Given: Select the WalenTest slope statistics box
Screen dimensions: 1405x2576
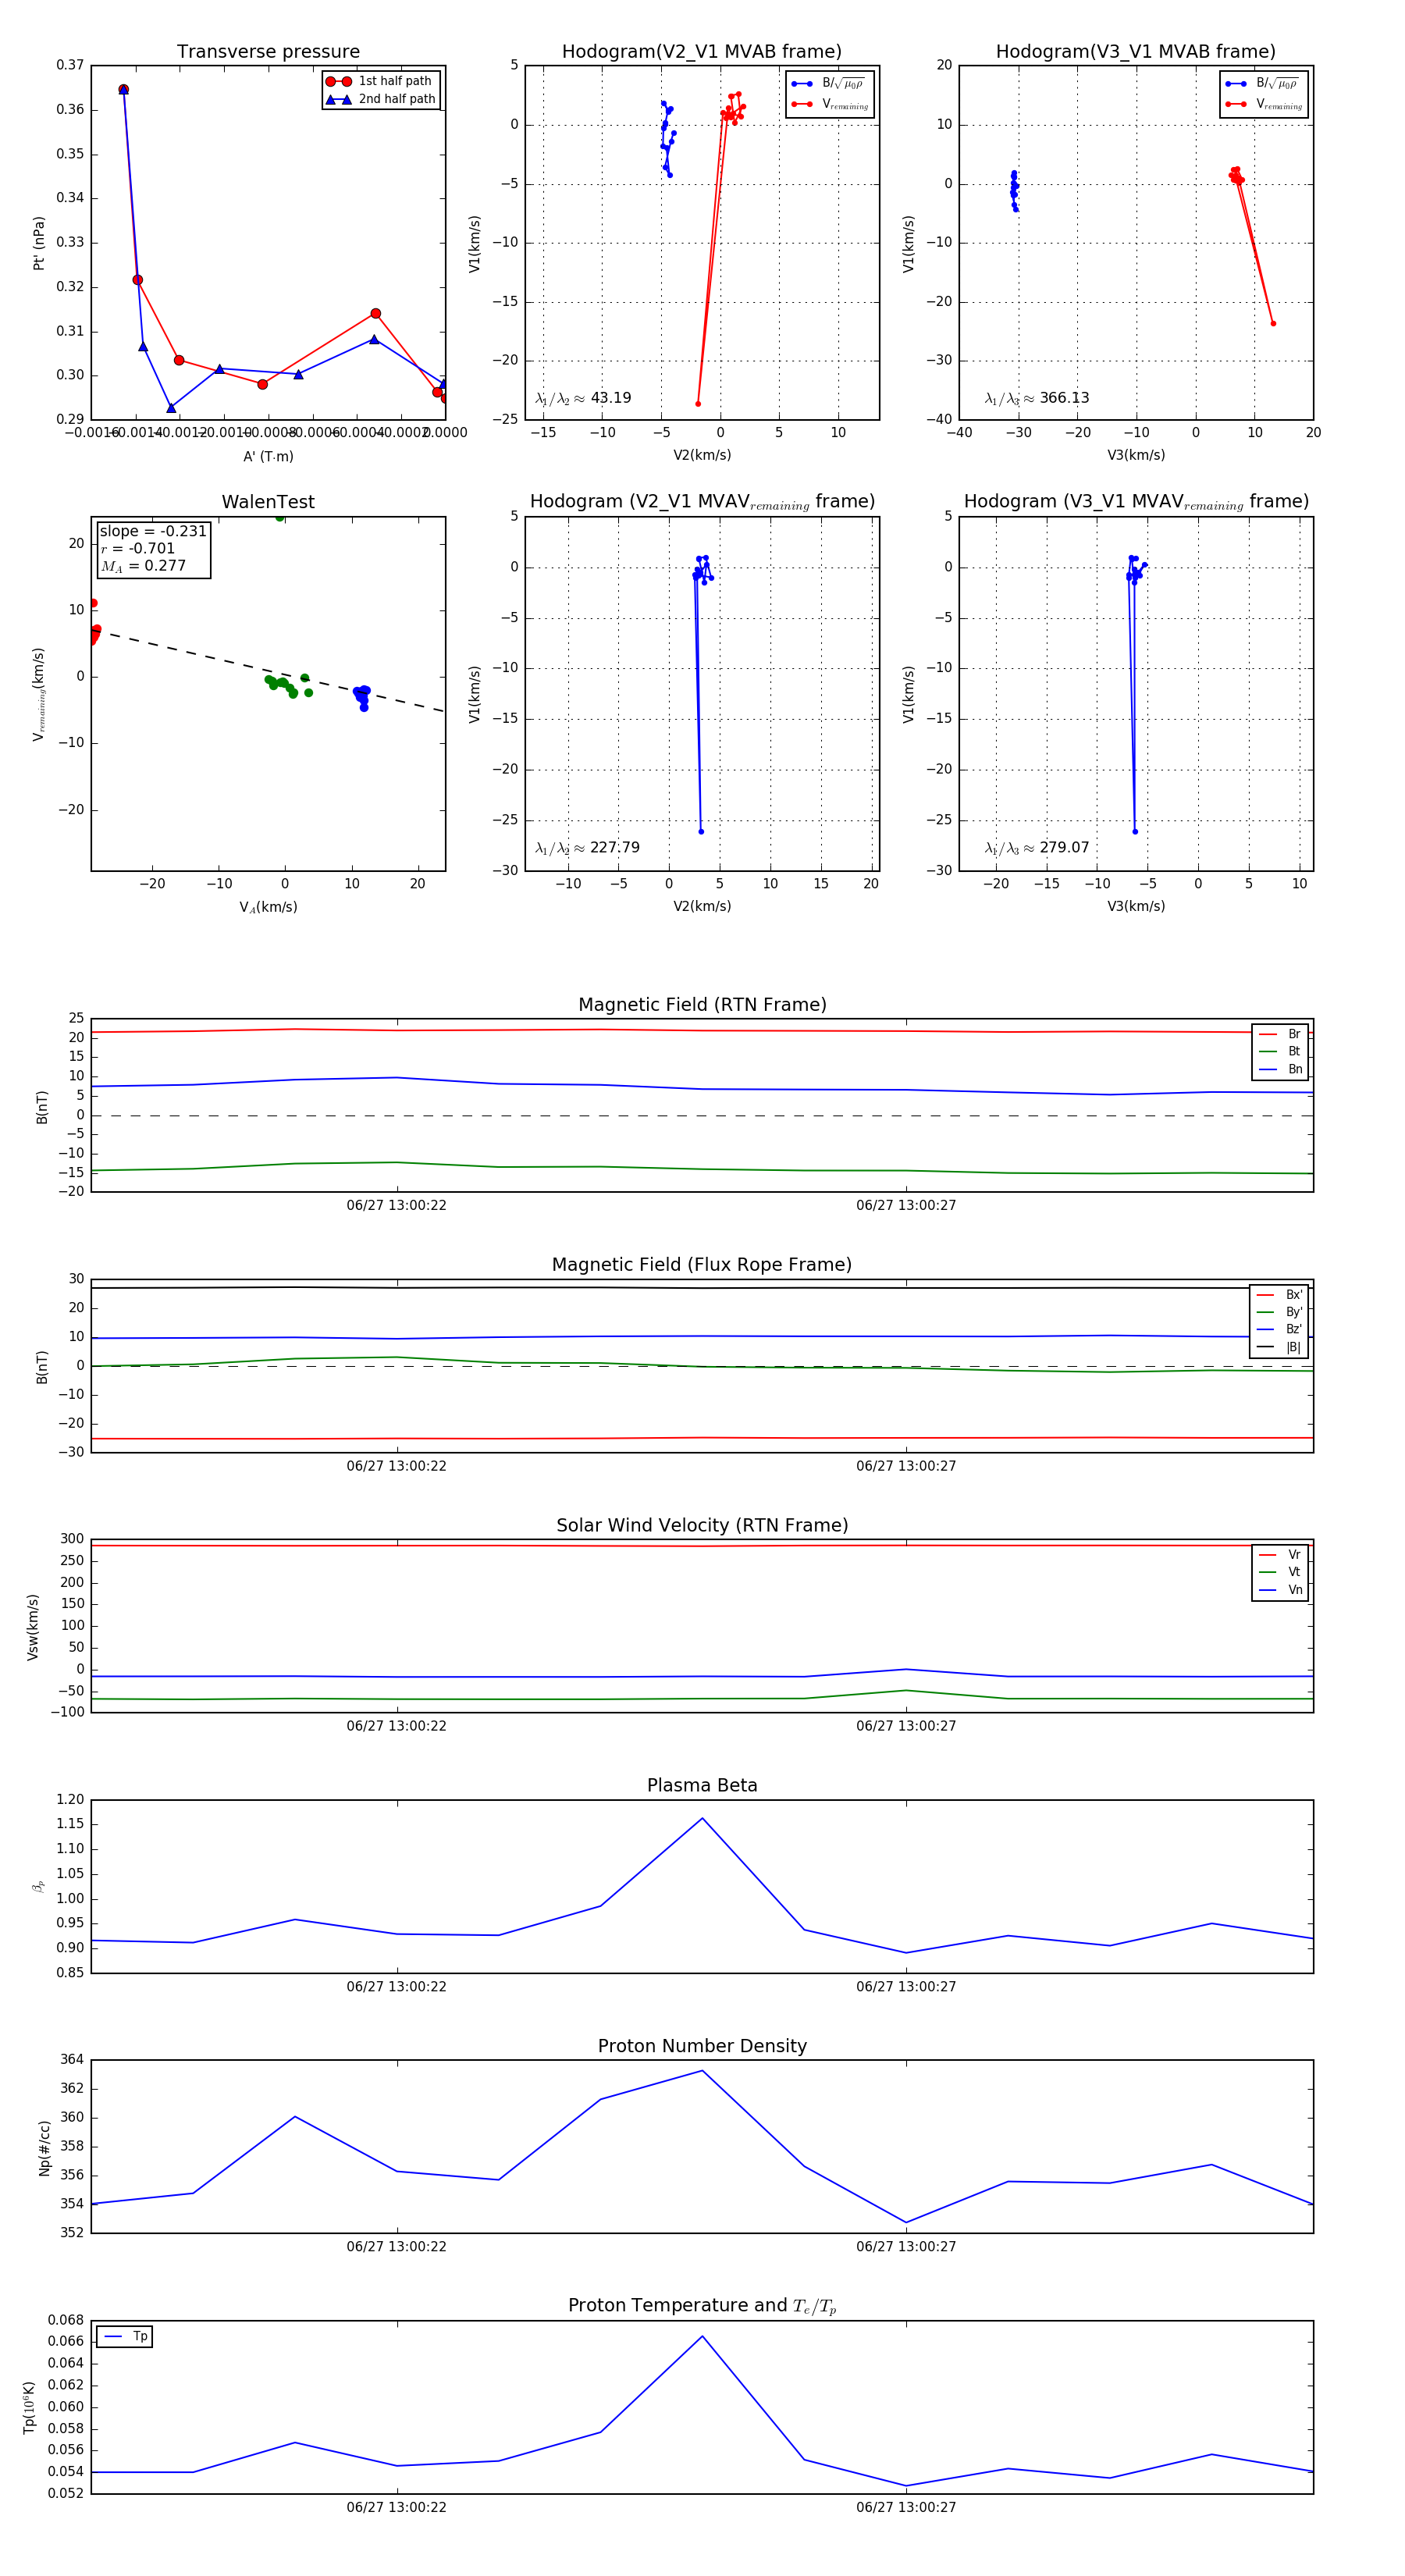Looking at the screenshot, I should (153, 548).
